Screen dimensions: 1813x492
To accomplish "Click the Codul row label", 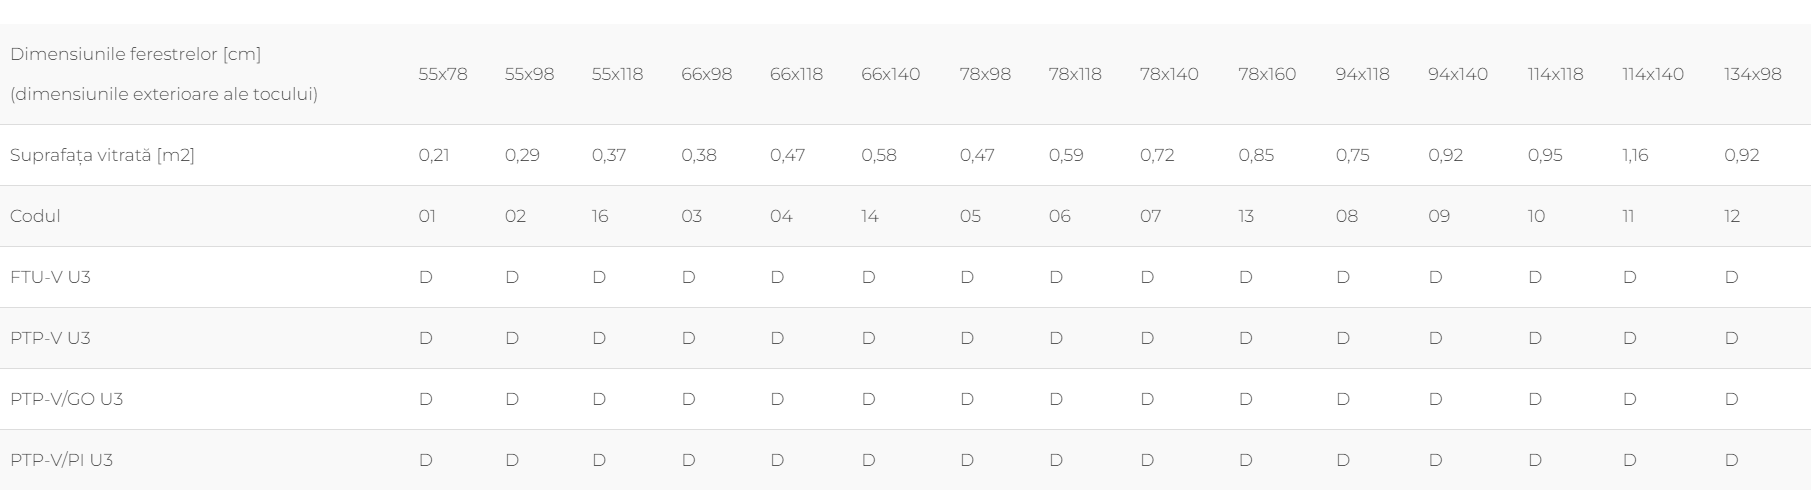I will 35,216.
